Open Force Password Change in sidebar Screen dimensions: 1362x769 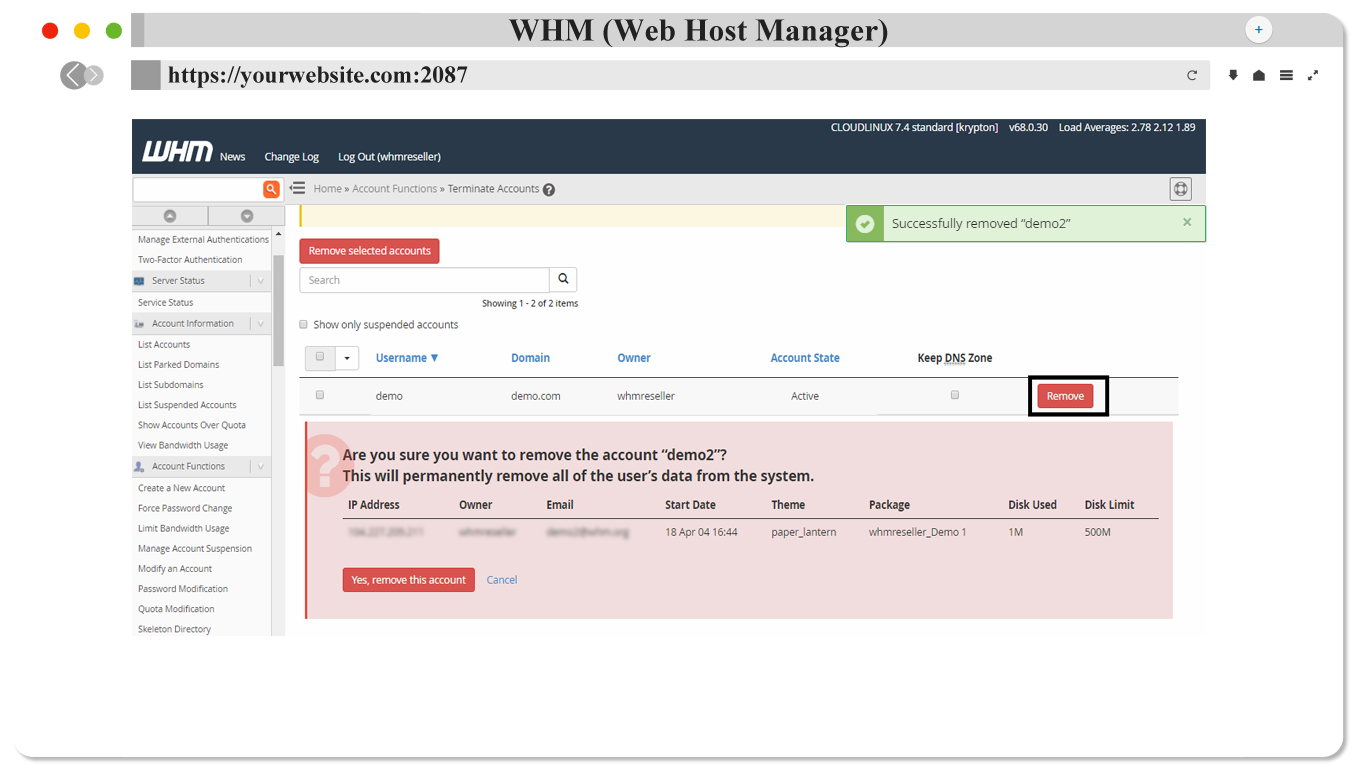pos(185,508)
